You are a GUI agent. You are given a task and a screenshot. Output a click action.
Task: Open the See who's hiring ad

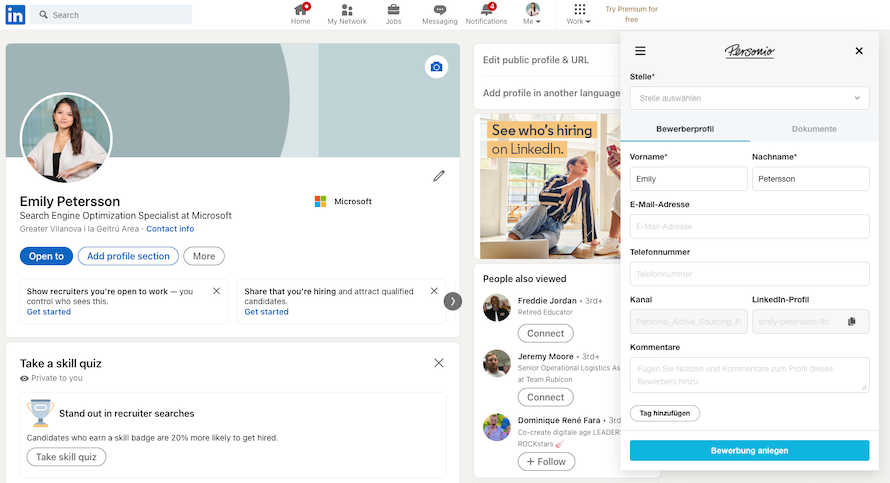(x=550, y=186)
